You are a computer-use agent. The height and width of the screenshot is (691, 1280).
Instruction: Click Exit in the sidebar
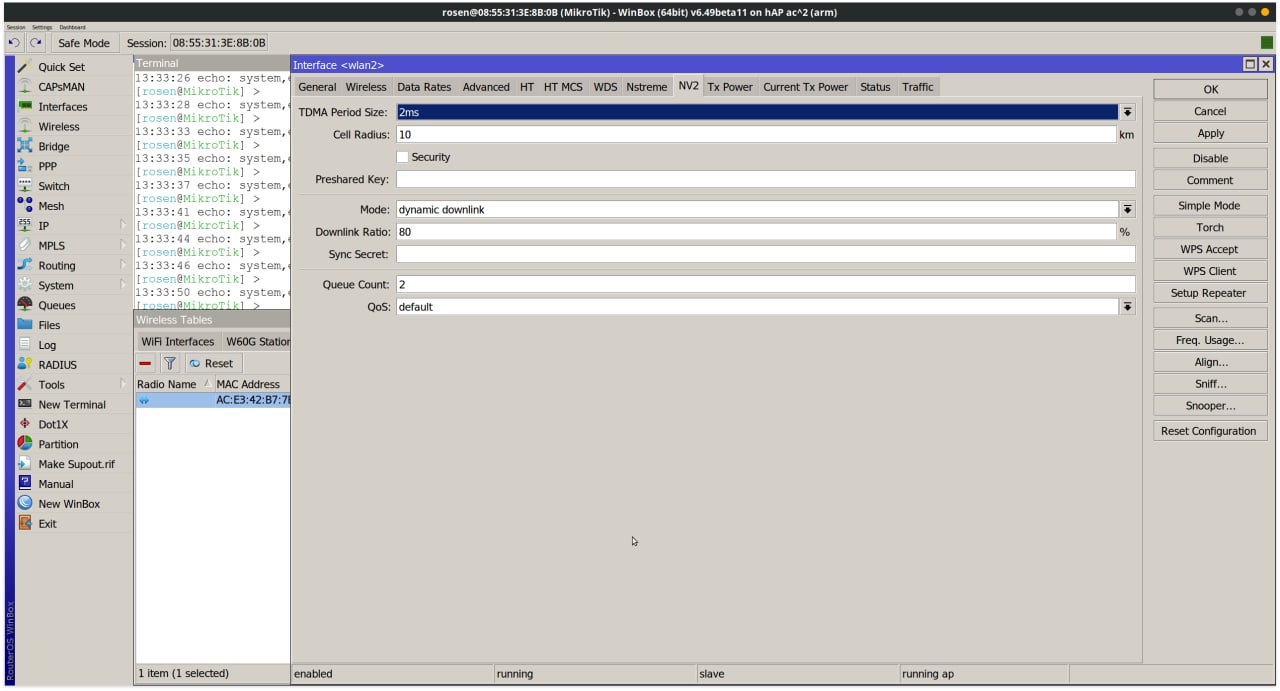point(48,524)
